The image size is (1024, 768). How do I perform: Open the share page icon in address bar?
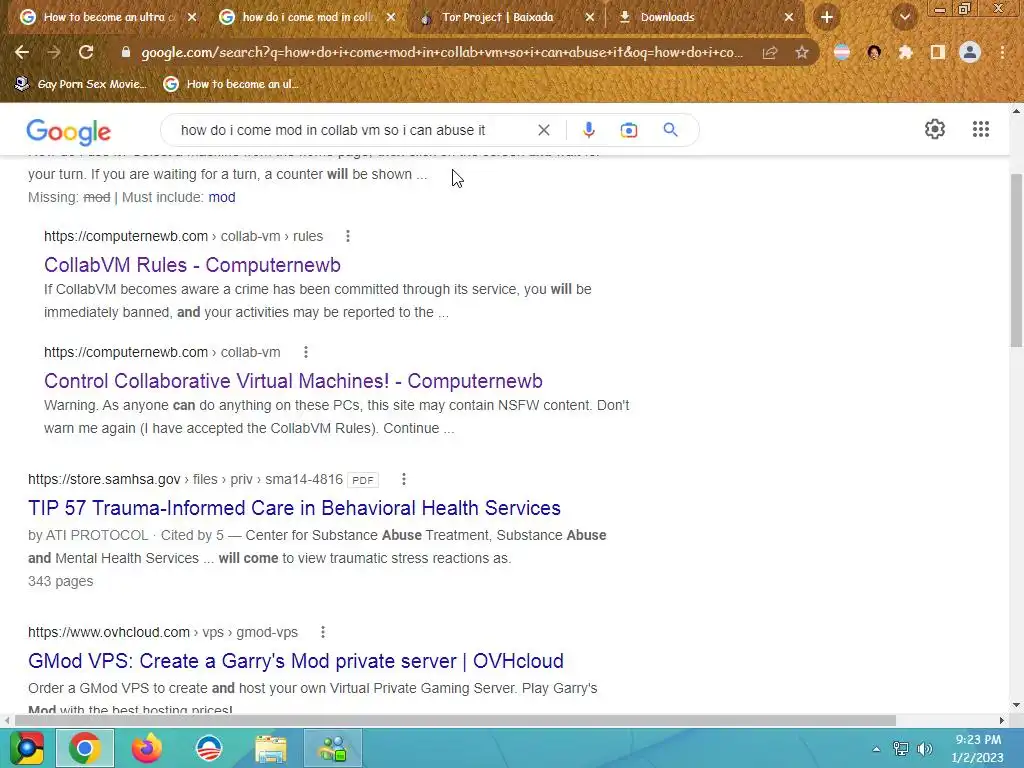[x=770, y=52]
